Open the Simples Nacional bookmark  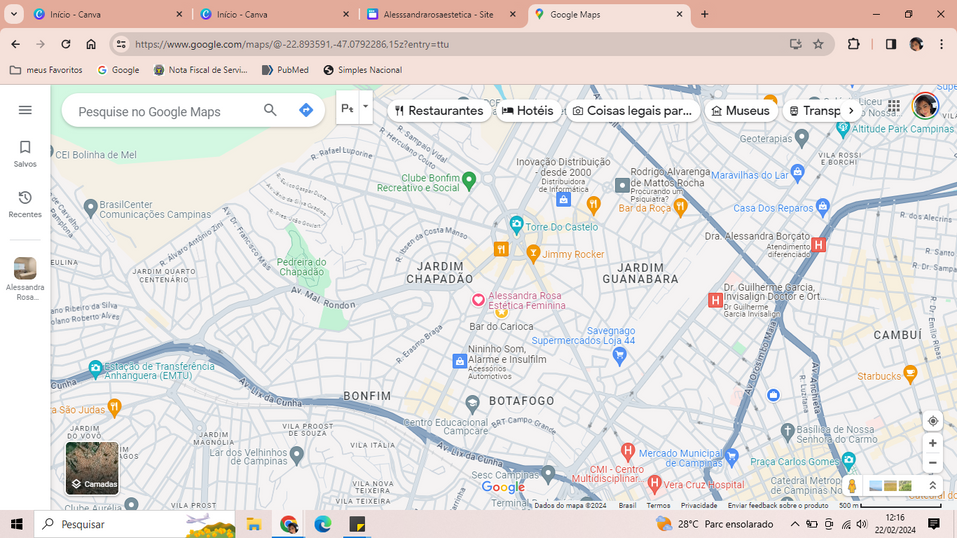363,70
